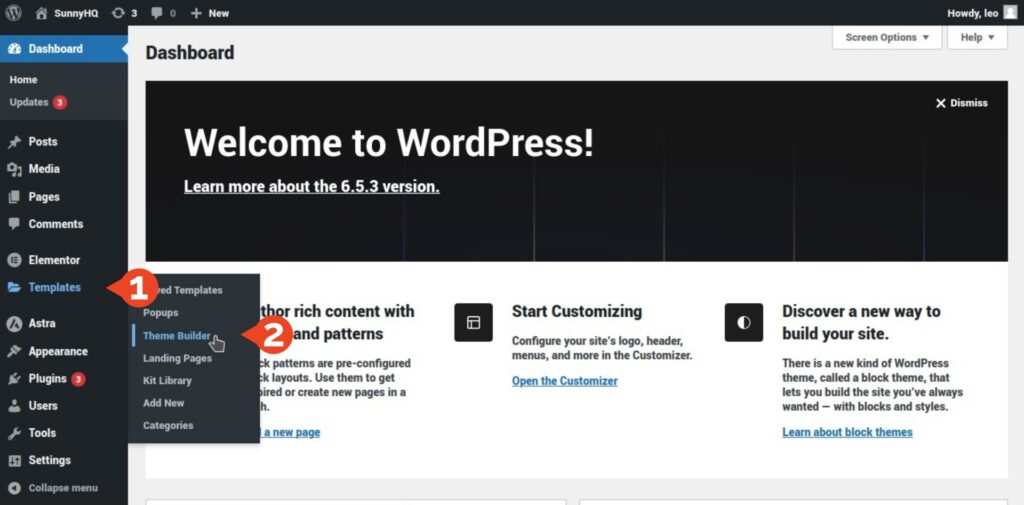Open the Posts menu label

43,142
